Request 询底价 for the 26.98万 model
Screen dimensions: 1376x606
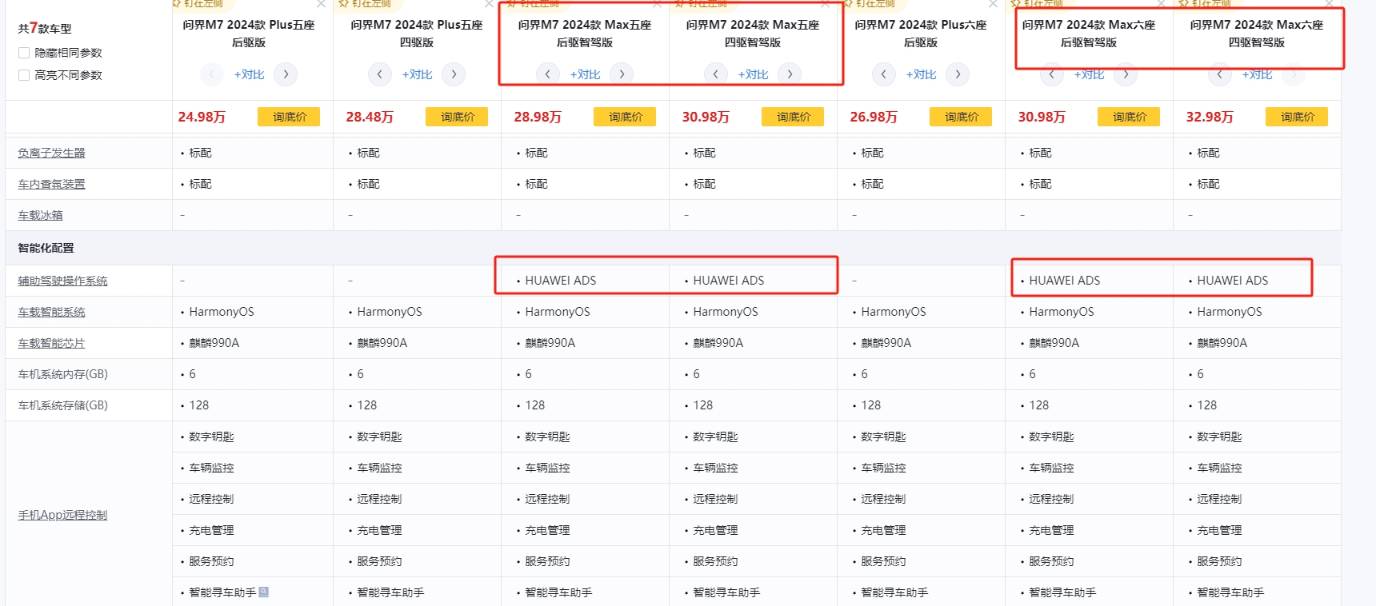pos(961,117)
